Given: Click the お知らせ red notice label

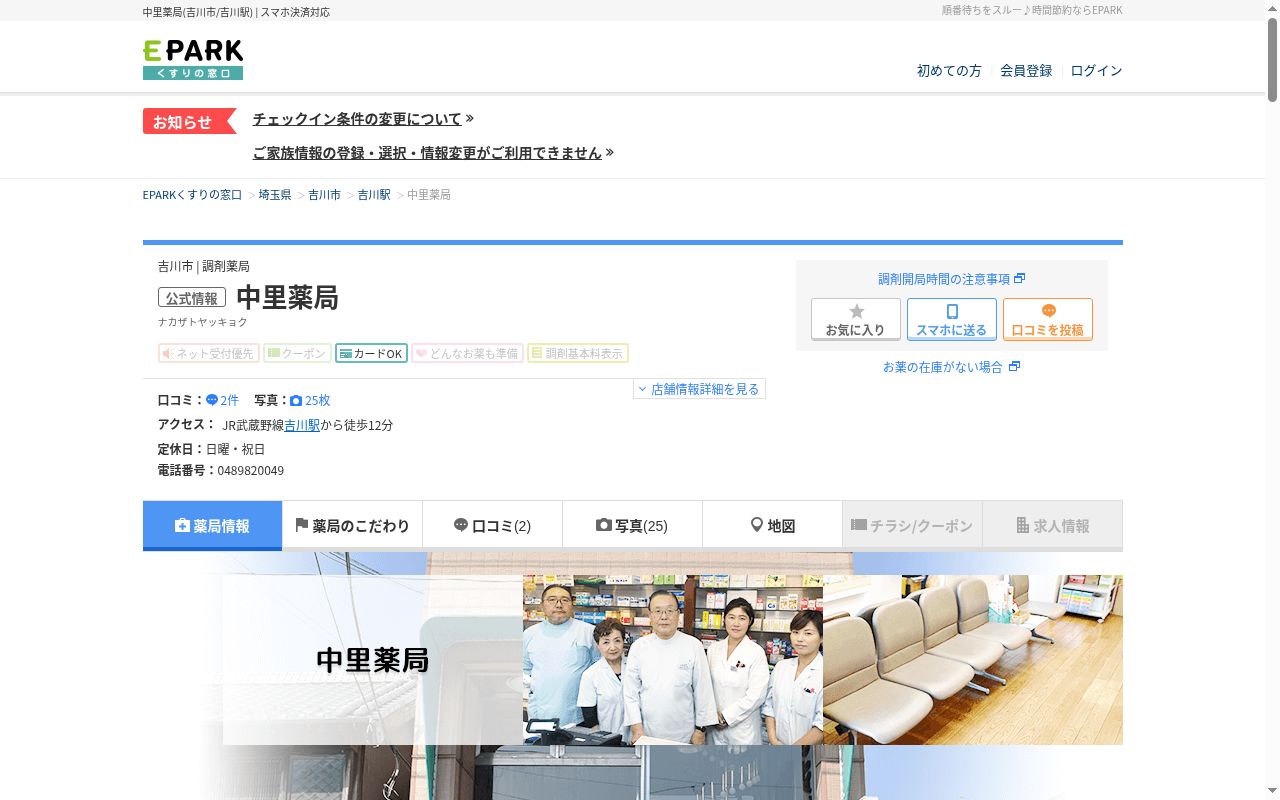Looking at the screenshot, I should 189,121.
